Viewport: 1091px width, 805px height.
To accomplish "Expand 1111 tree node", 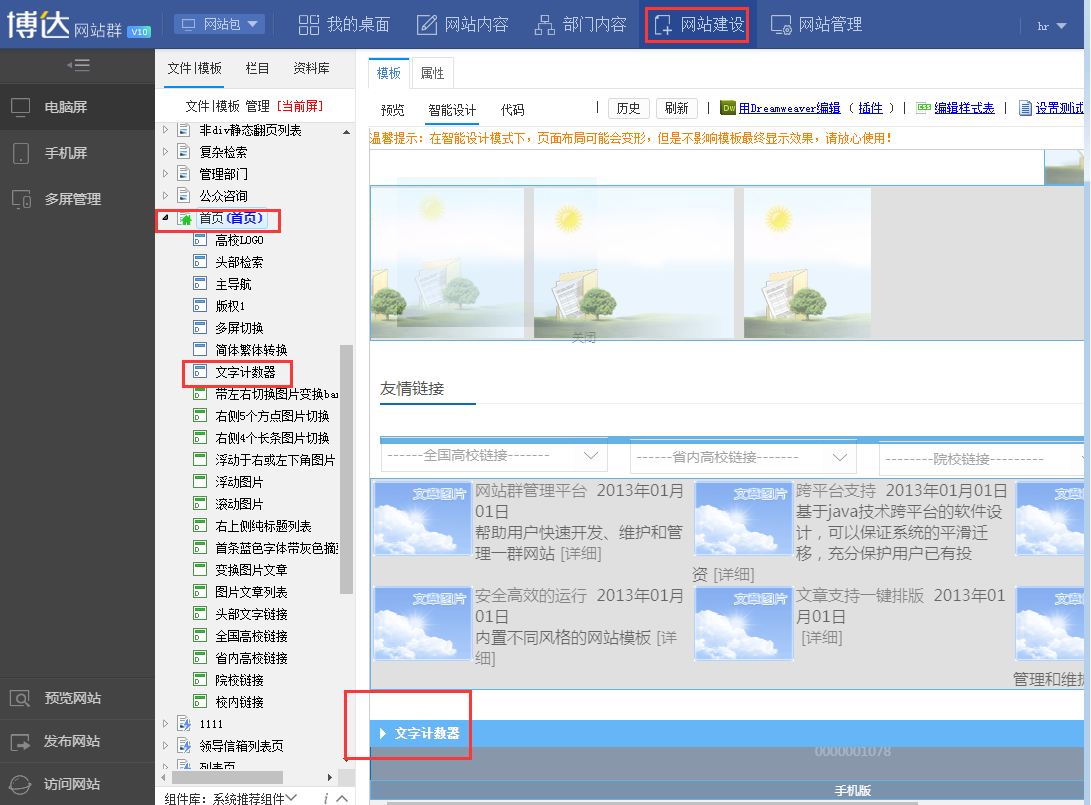I will 165,724.
